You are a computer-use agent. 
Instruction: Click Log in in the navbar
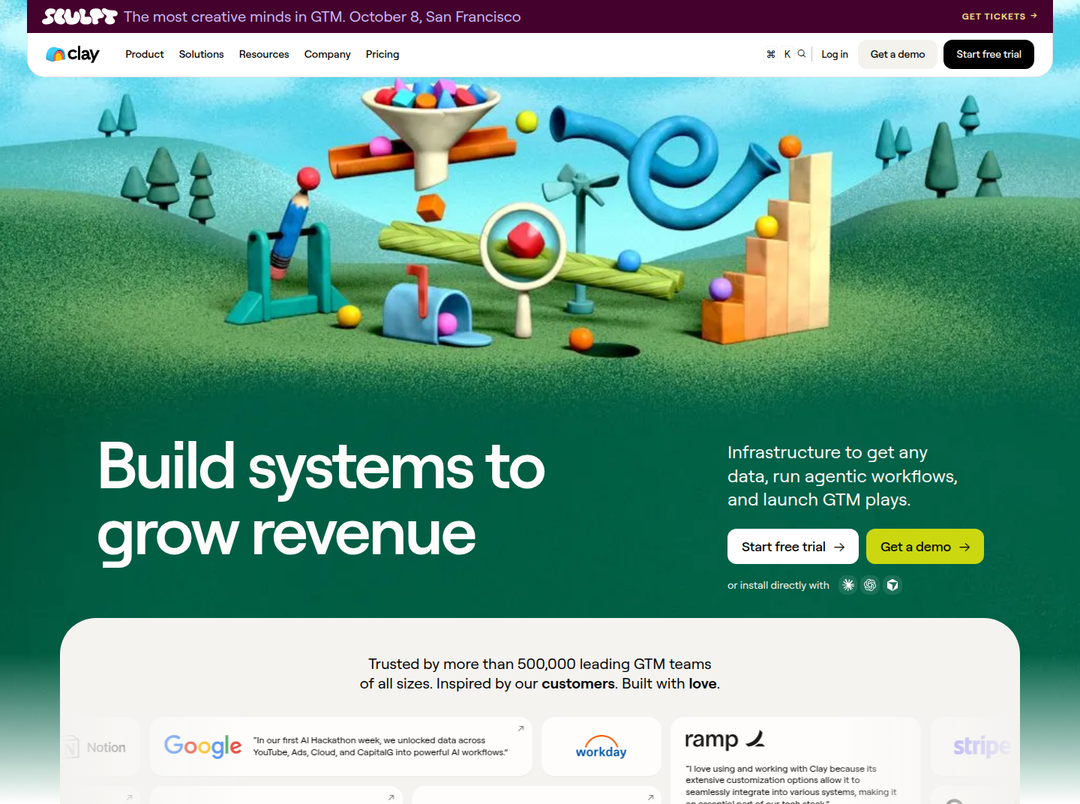(x=834, y=54)
